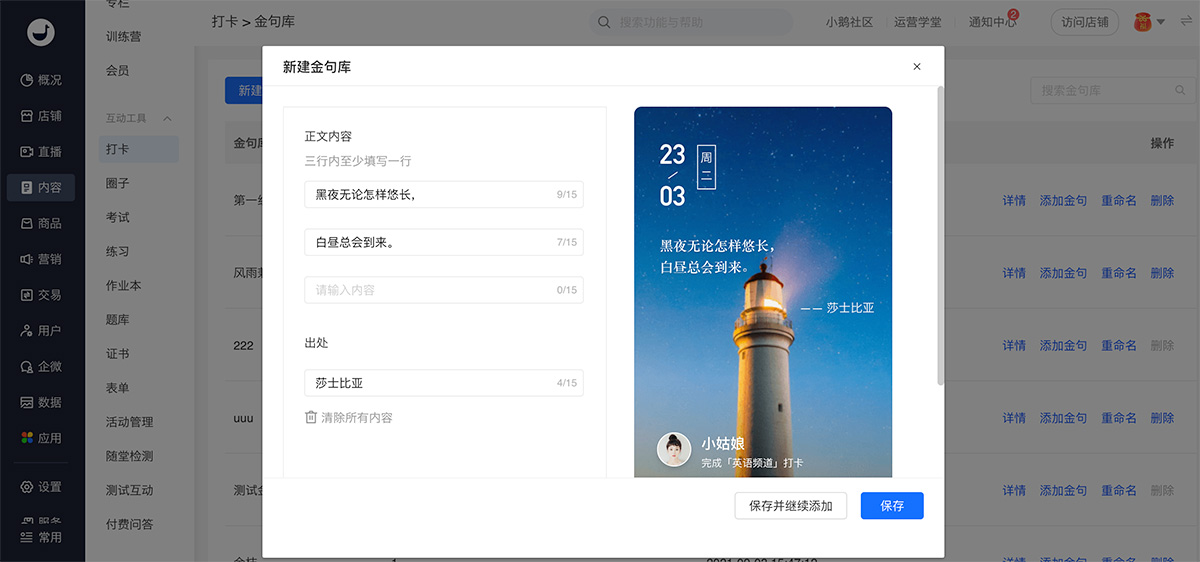The image size is (1200, 562).
Task: Click the trash icon to clear all content
Action: [x=311, y=417]
